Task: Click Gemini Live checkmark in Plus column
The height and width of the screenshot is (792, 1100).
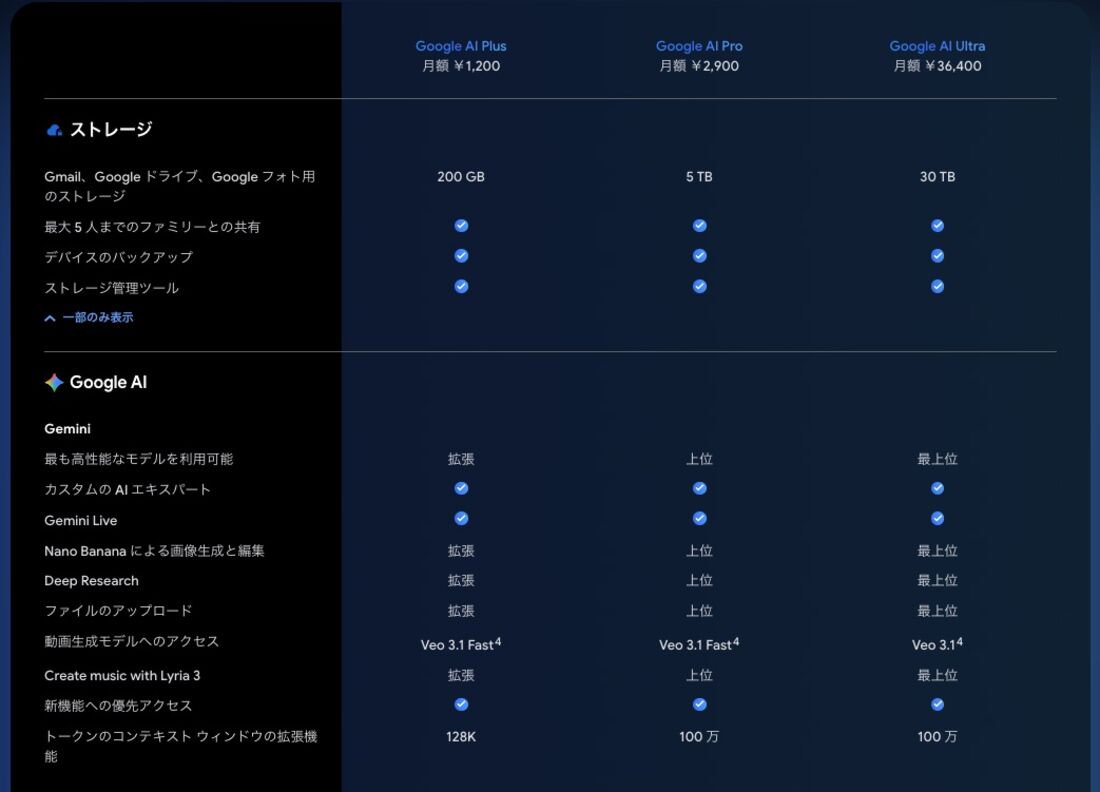Action: pyautogui.click(x=460, y=518)
